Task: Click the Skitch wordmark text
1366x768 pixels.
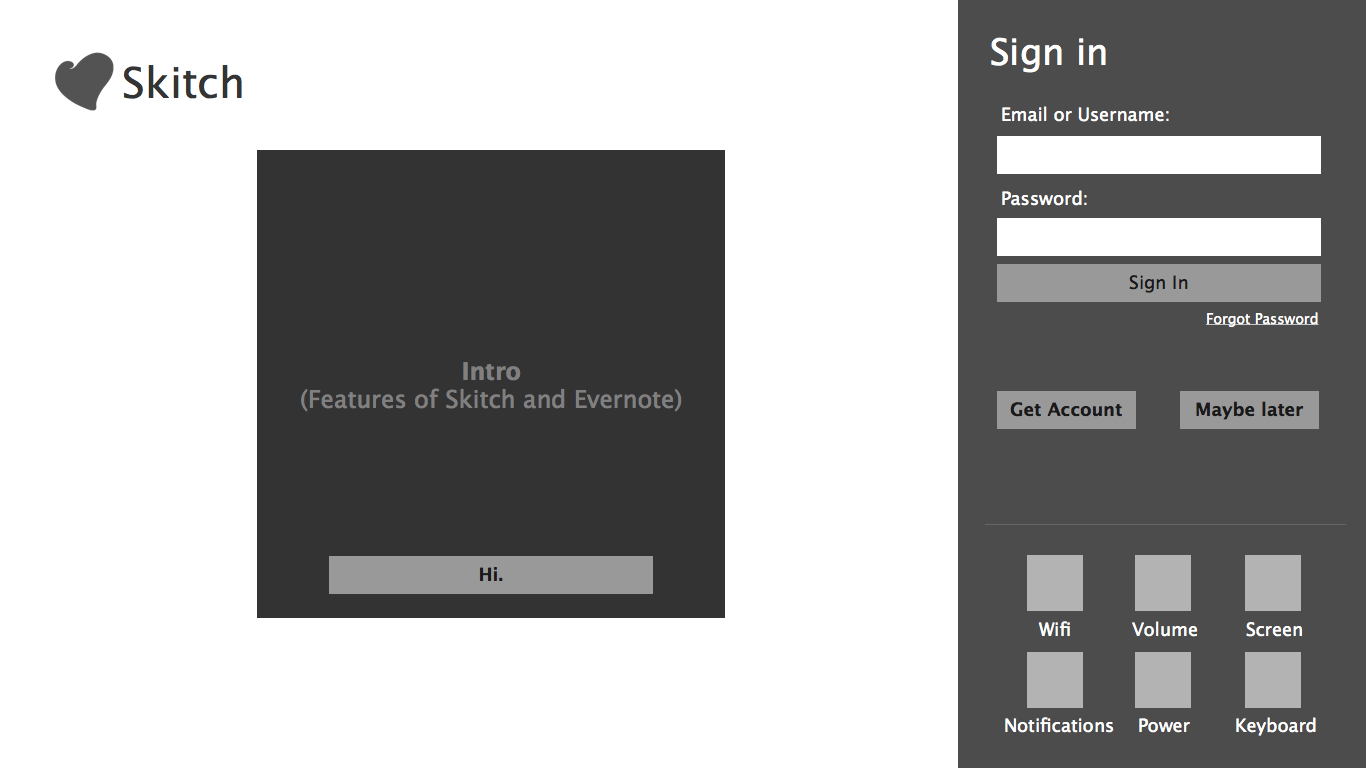Action: point(183,82)
